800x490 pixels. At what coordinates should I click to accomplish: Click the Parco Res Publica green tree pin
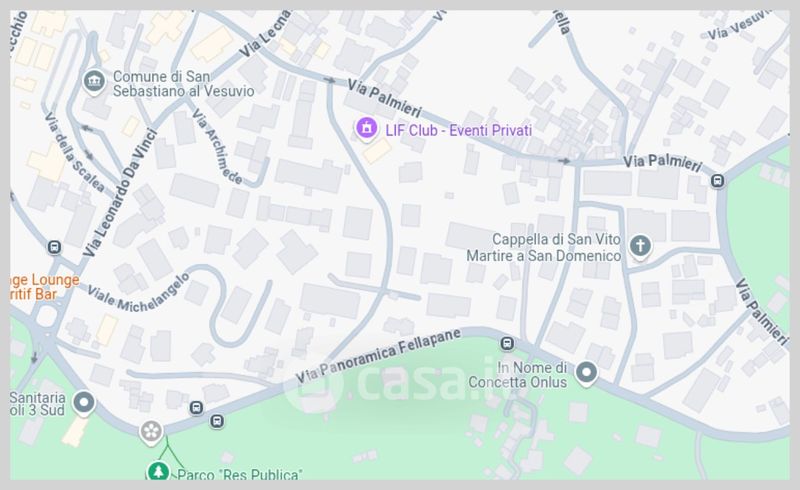point(158,471)
